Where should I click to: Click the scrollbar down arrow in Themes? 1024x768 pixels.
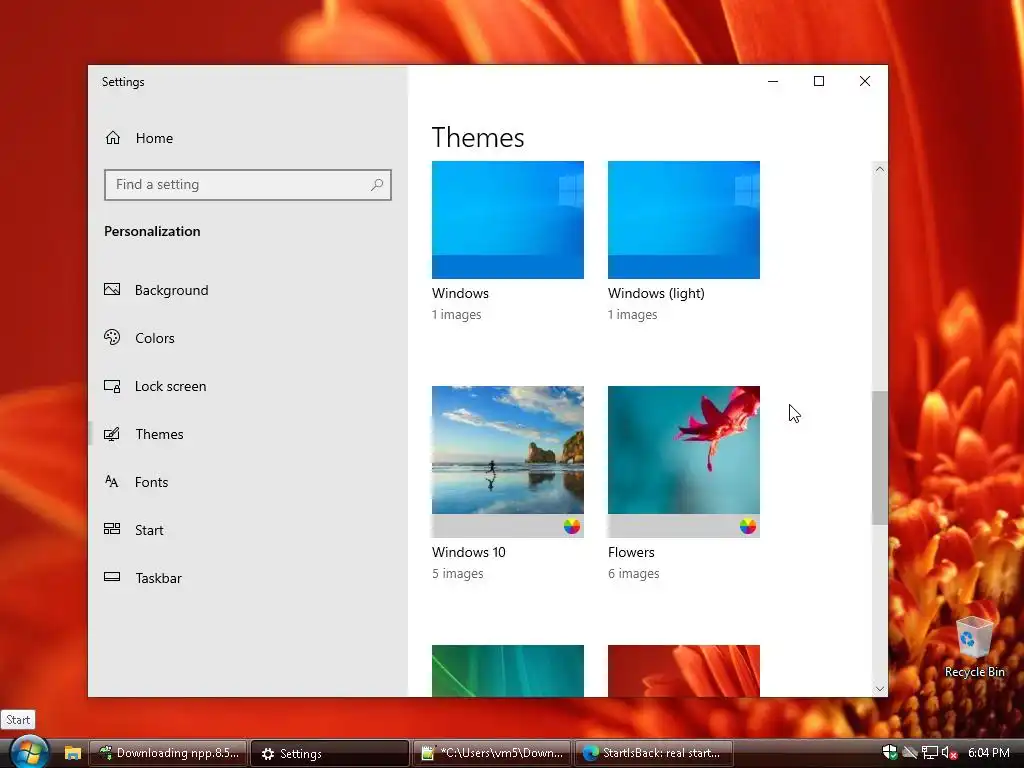[x=880, y=688]
